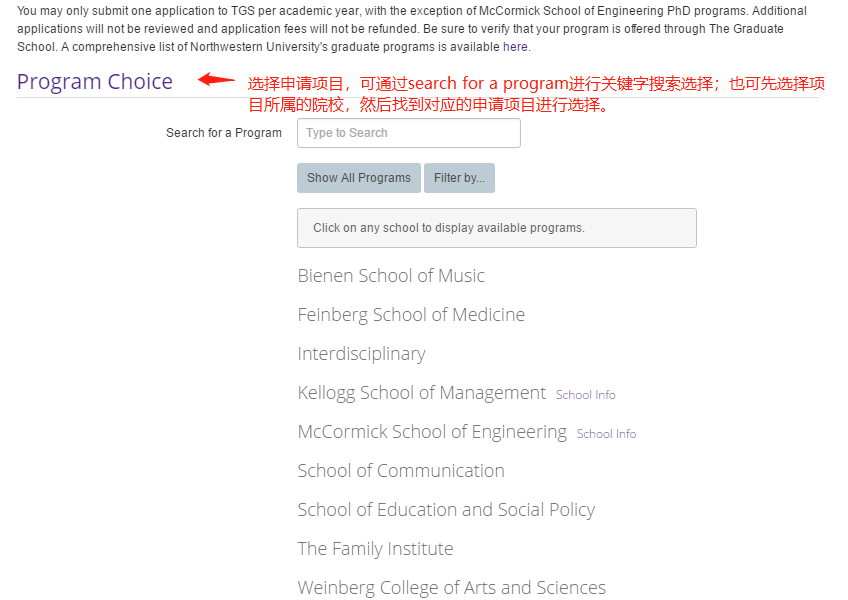This screenshot has height=600, width=848.
Task: Click the Program Choice heading
Action: [95, 81]
